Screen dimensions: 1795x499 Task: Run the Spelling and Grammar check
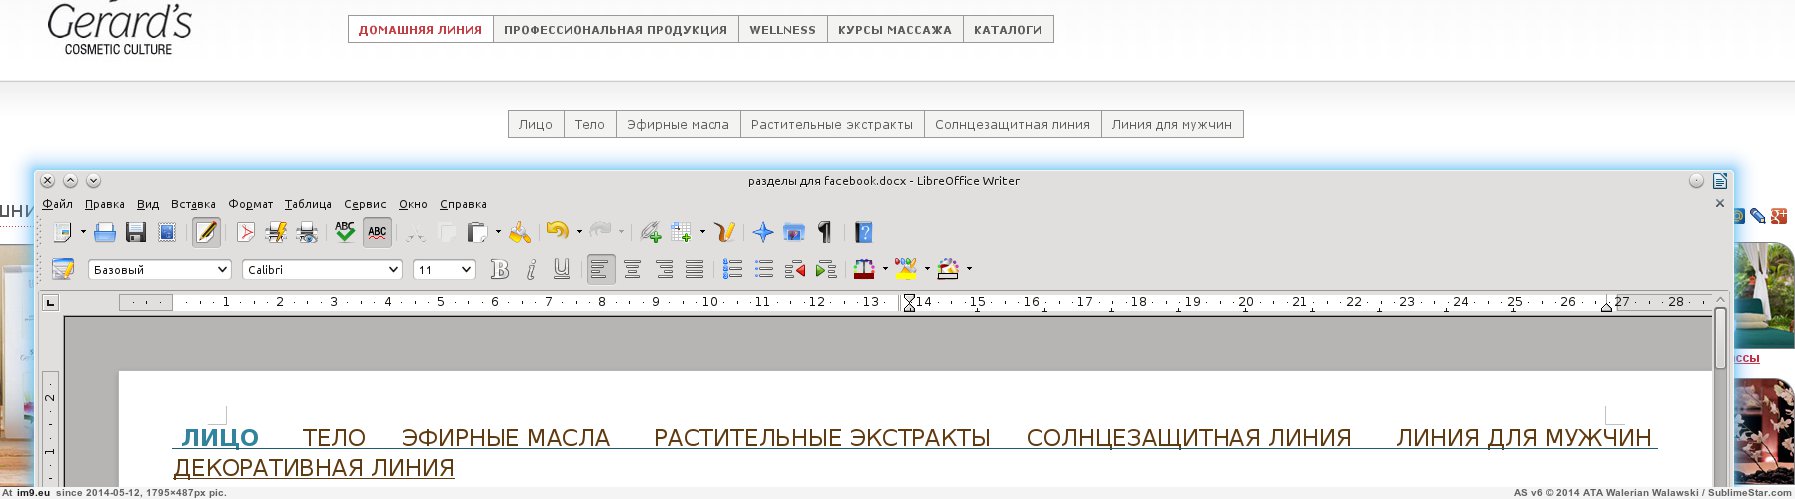pyautogui.click(x=345, y=233)
